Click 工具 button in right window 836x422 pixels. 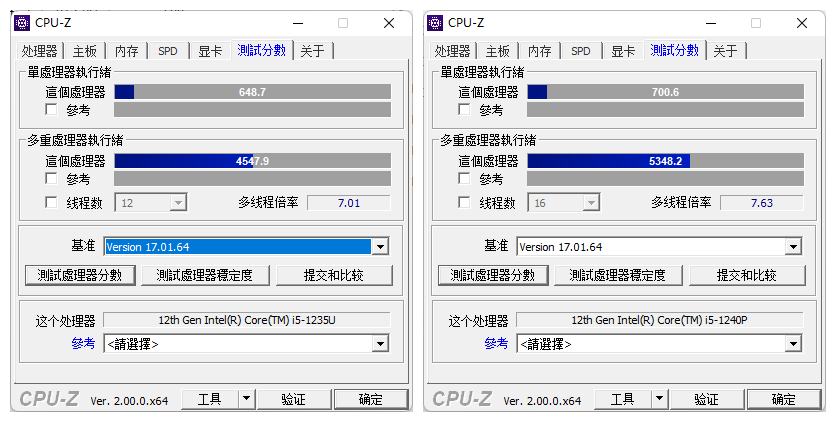pyautogui.click(x=623, y=399)
